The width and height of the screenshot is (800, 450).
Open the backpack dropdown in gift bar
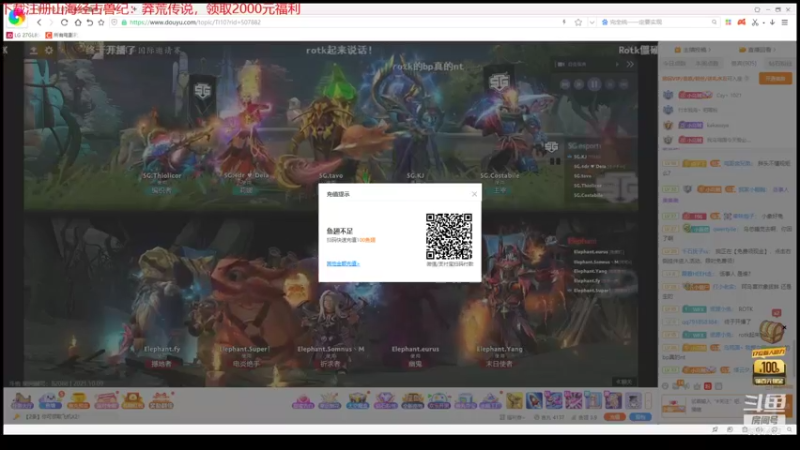pos(512,417)
